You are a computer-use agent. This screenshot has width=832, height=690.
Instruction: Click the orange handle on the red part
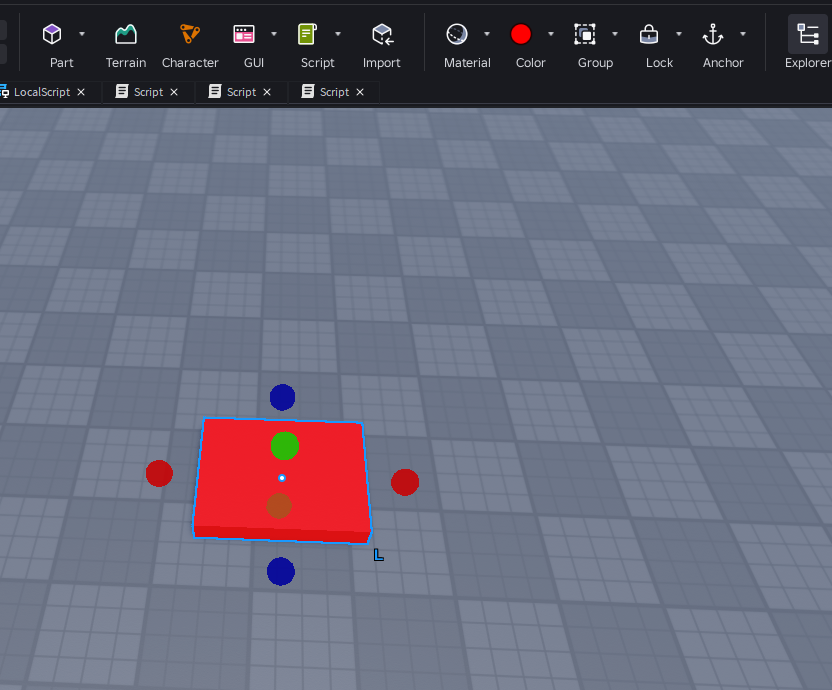(279, 506)
